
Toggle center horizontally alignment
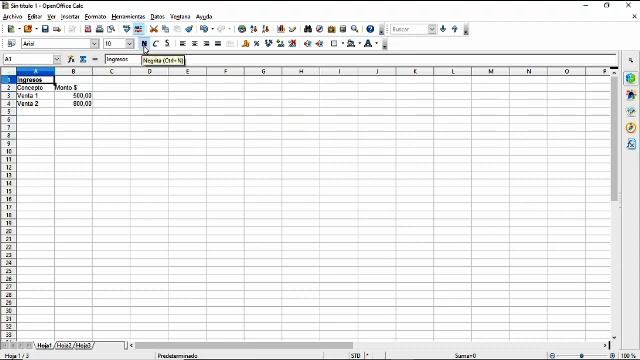tap(194, 43)
